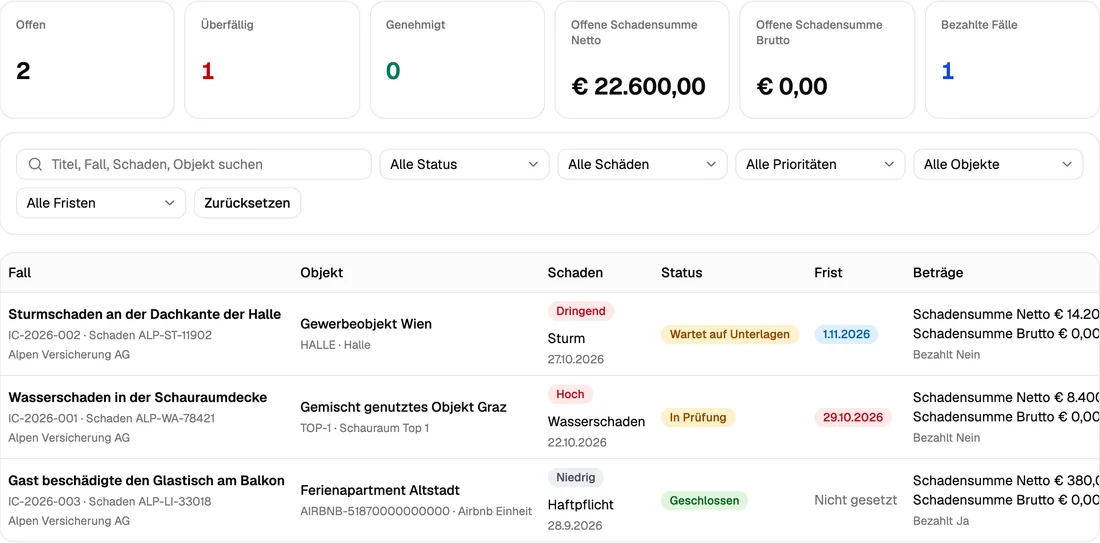Click the Zurücksetzen button

pos(247,203)
